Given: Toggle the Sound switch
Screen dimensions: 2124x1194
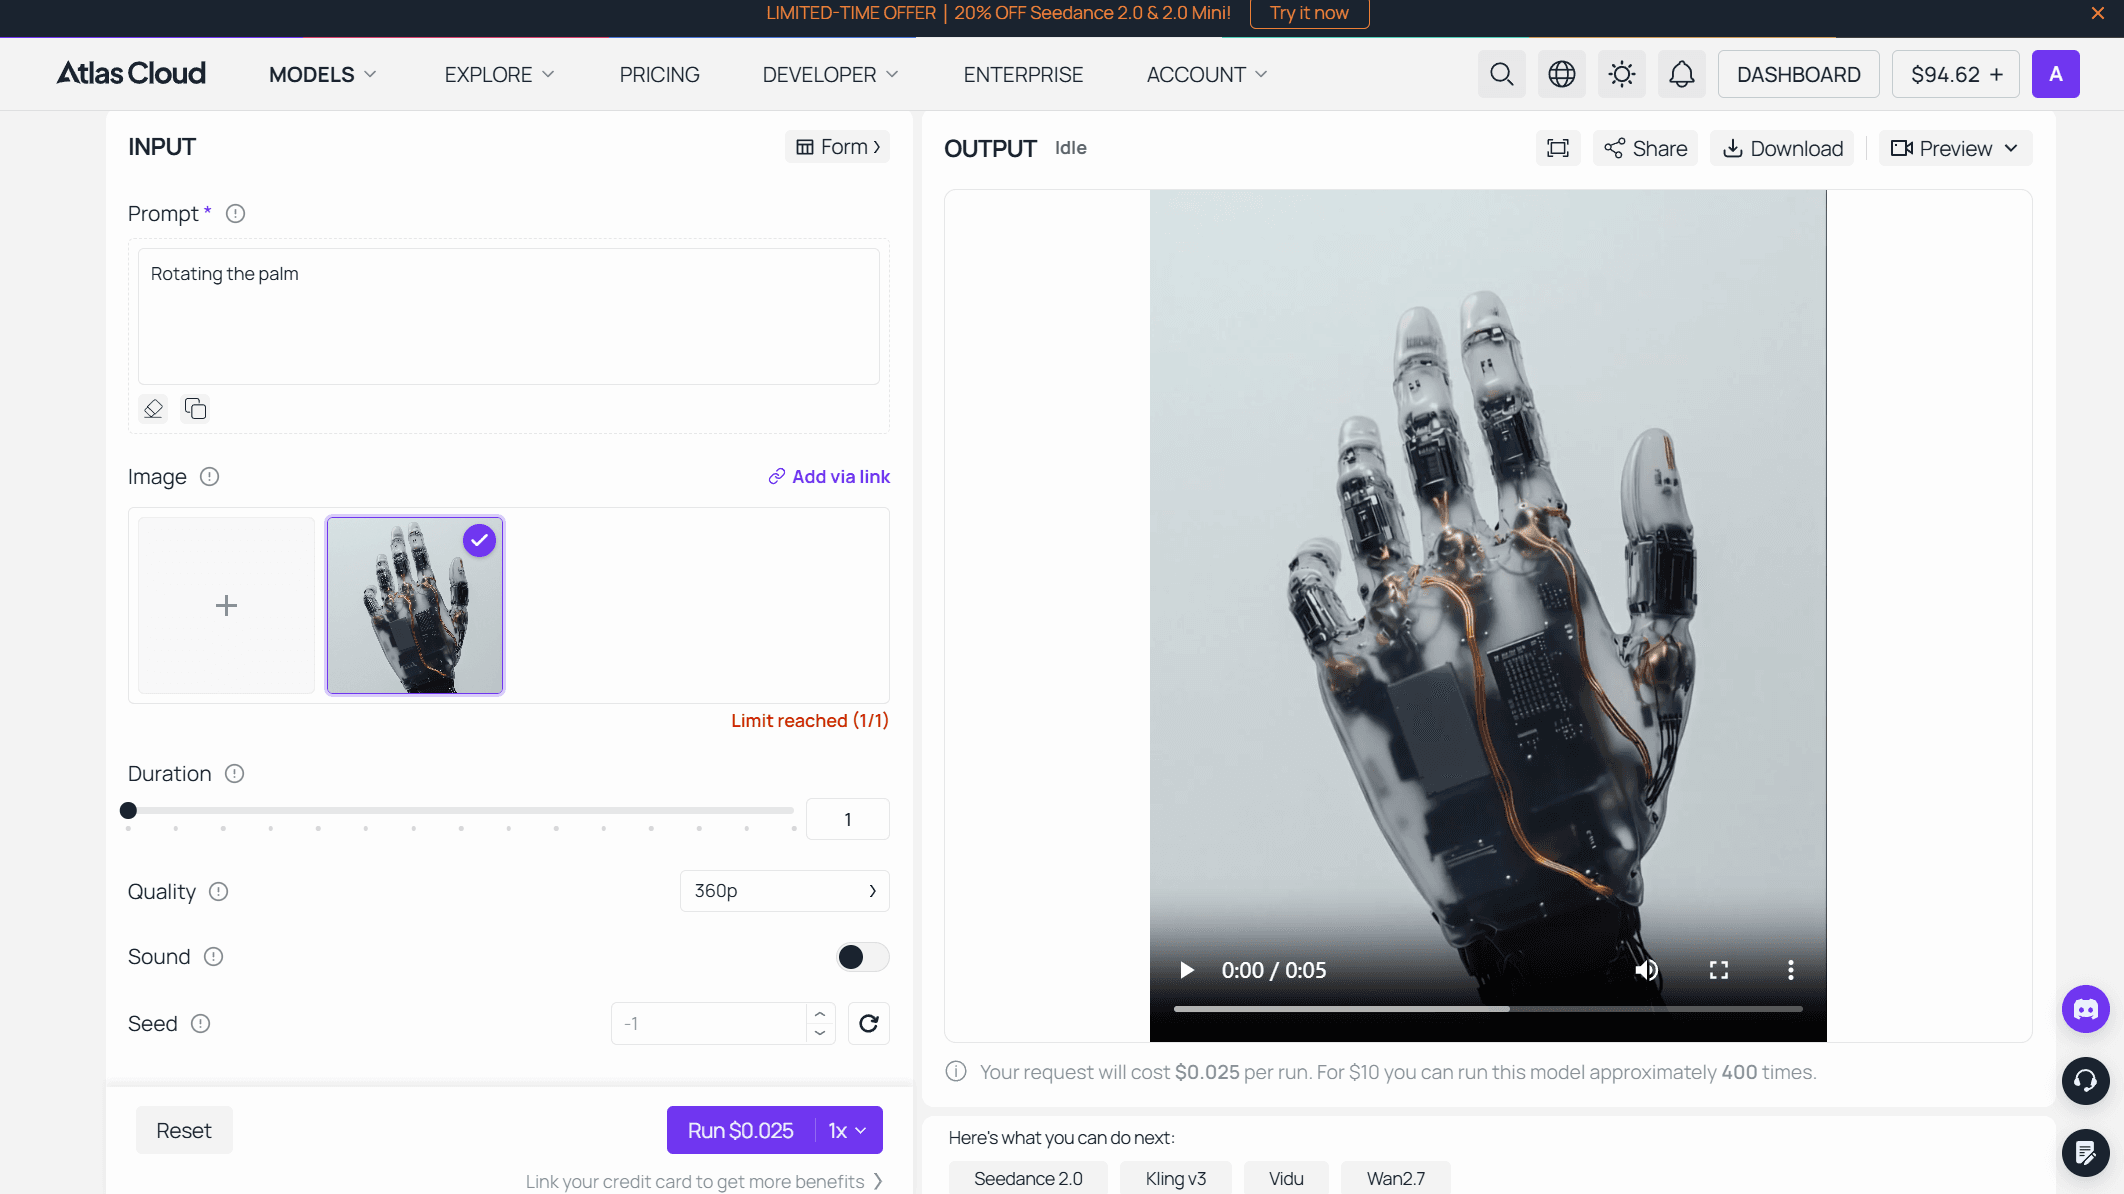Looking at the screenshot, I should [x=862, y=957].
